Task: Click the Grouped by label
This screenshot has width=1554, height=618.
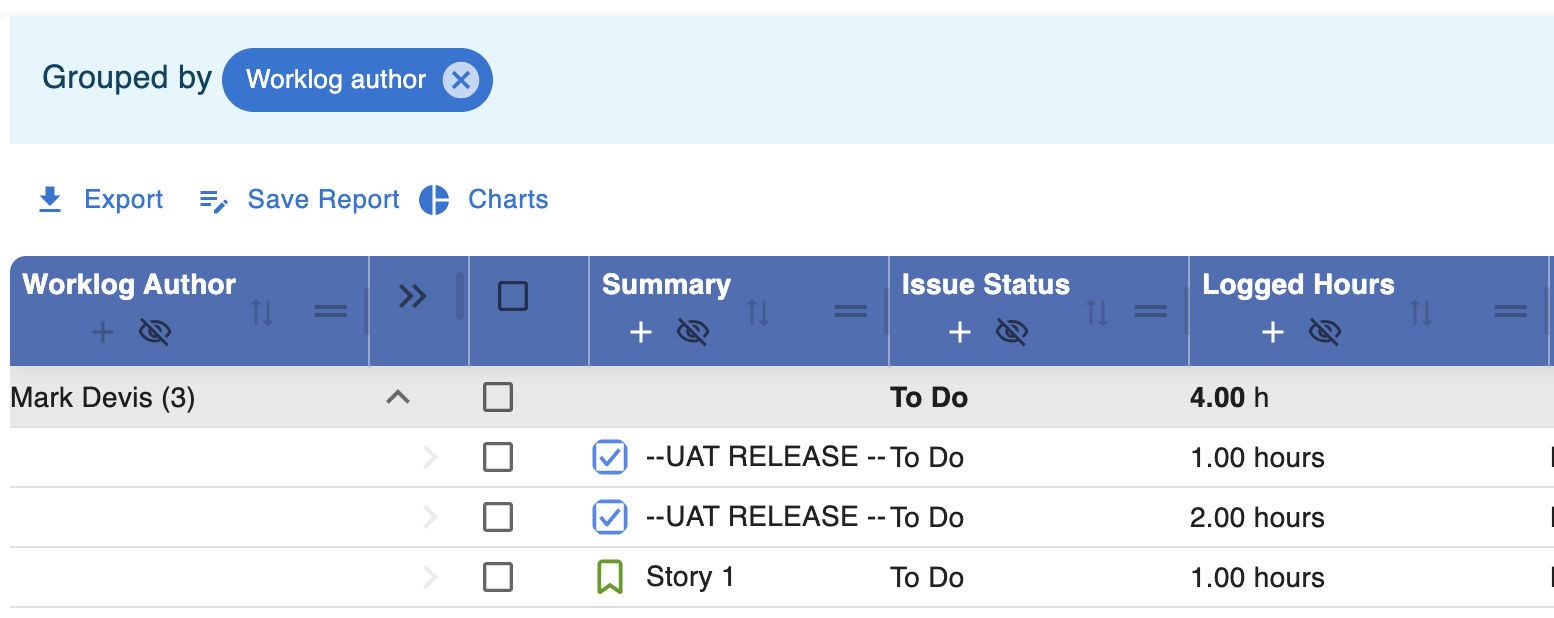Action: 127,78
